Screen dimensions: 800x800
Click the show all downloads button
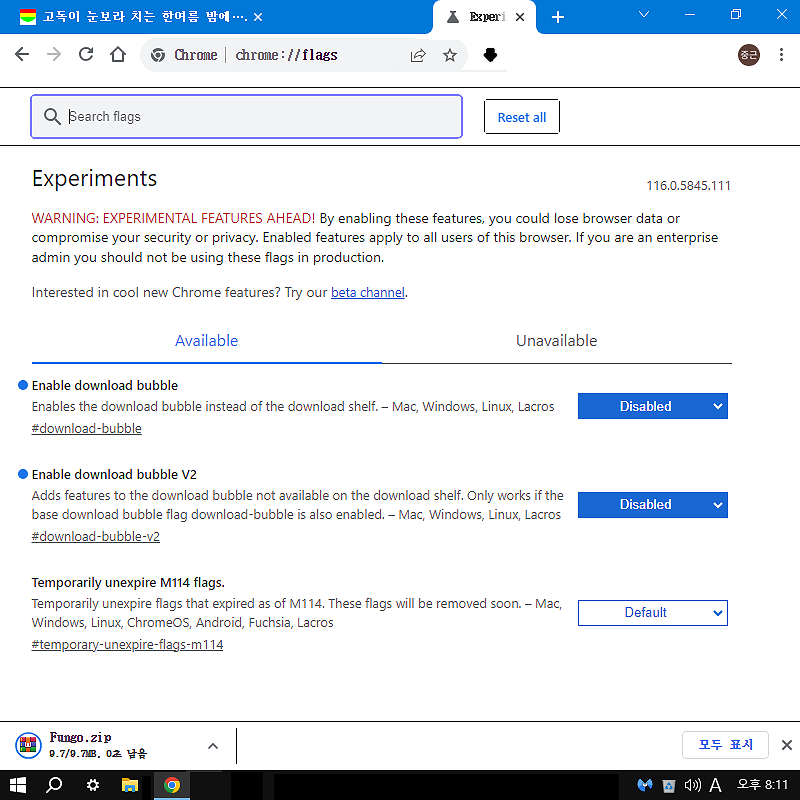(725, 745)
